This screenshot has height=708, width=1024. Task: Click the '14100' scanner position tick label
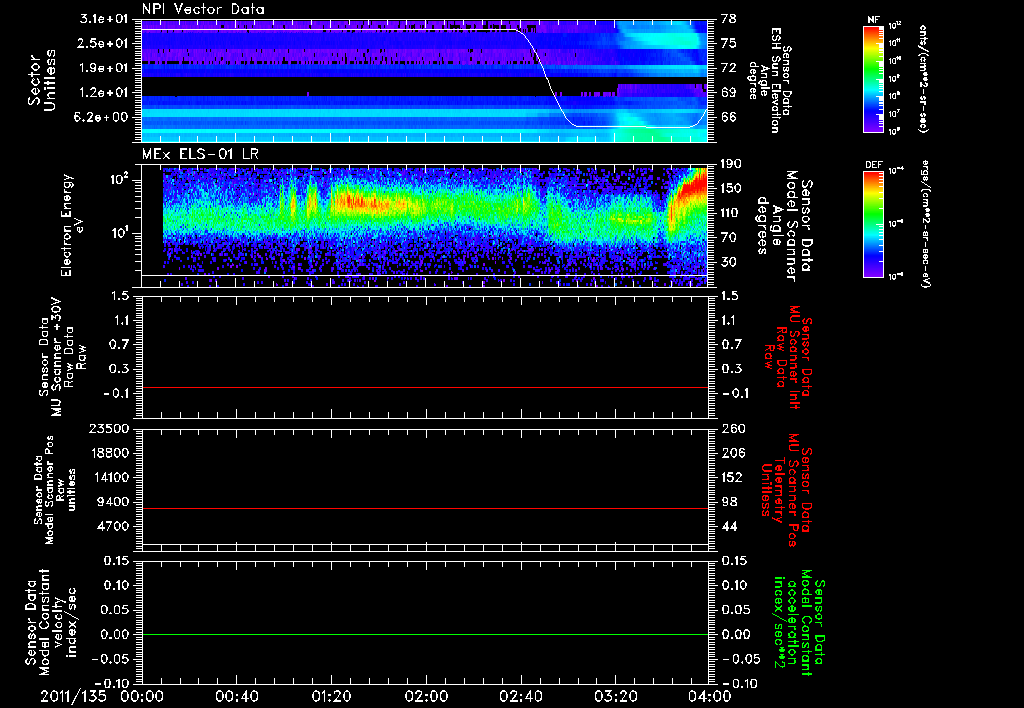[x=108, y=477]
